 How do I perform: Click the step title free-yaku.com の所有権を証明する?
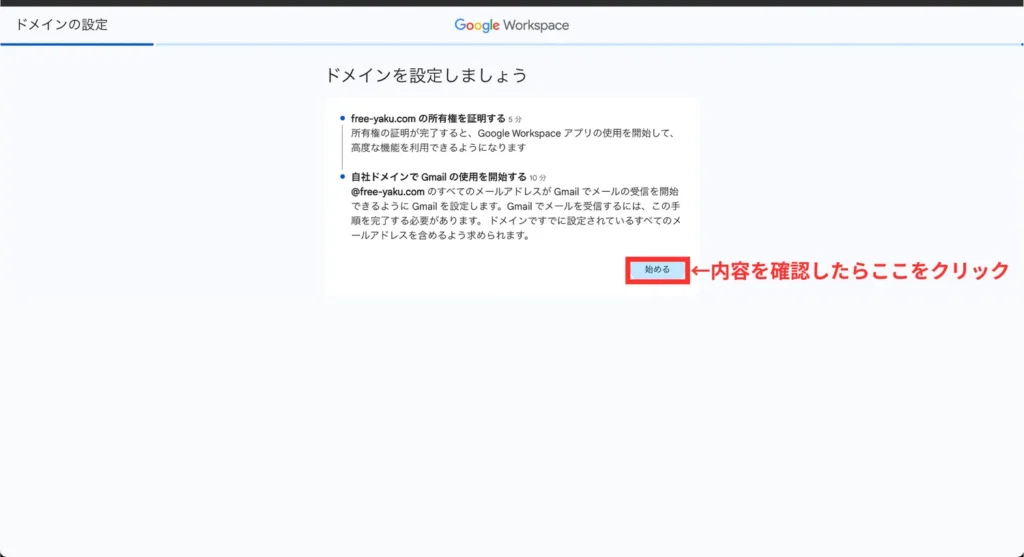pos(427,118)
